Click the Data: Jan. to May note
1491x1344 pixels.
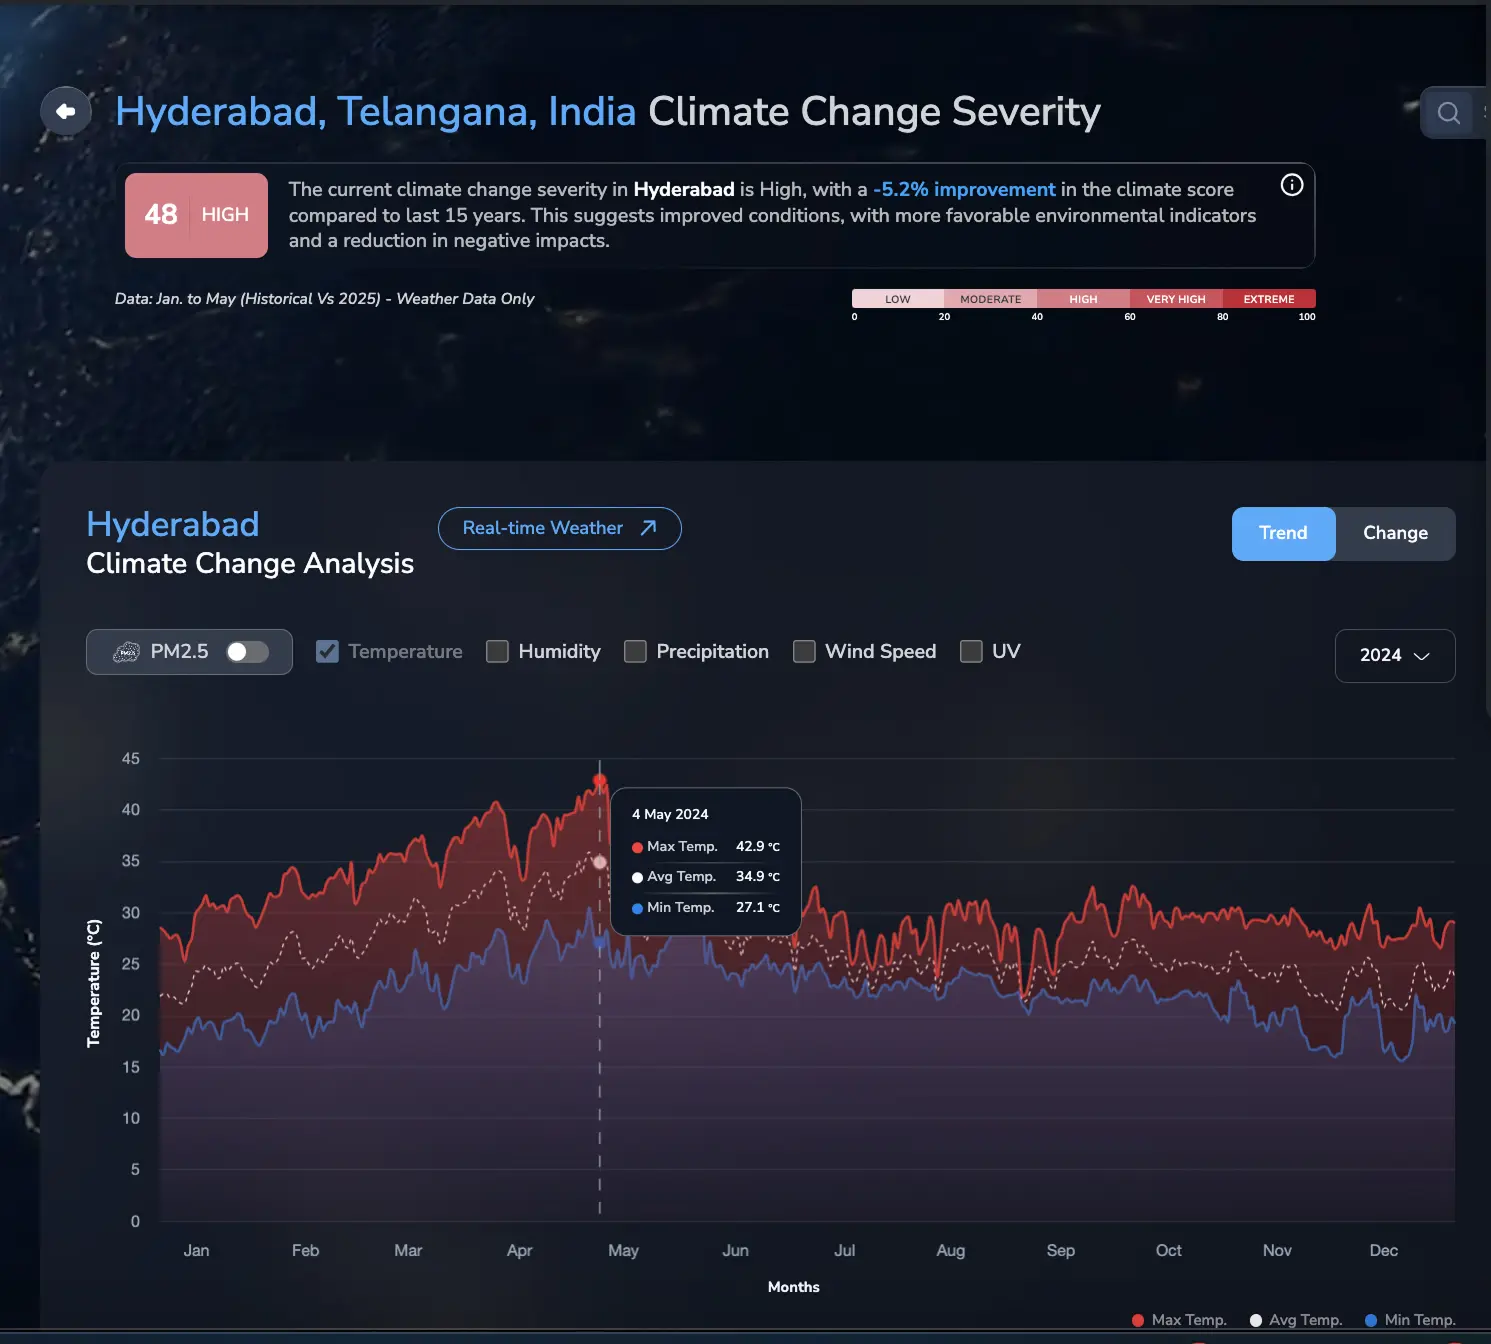325,298
